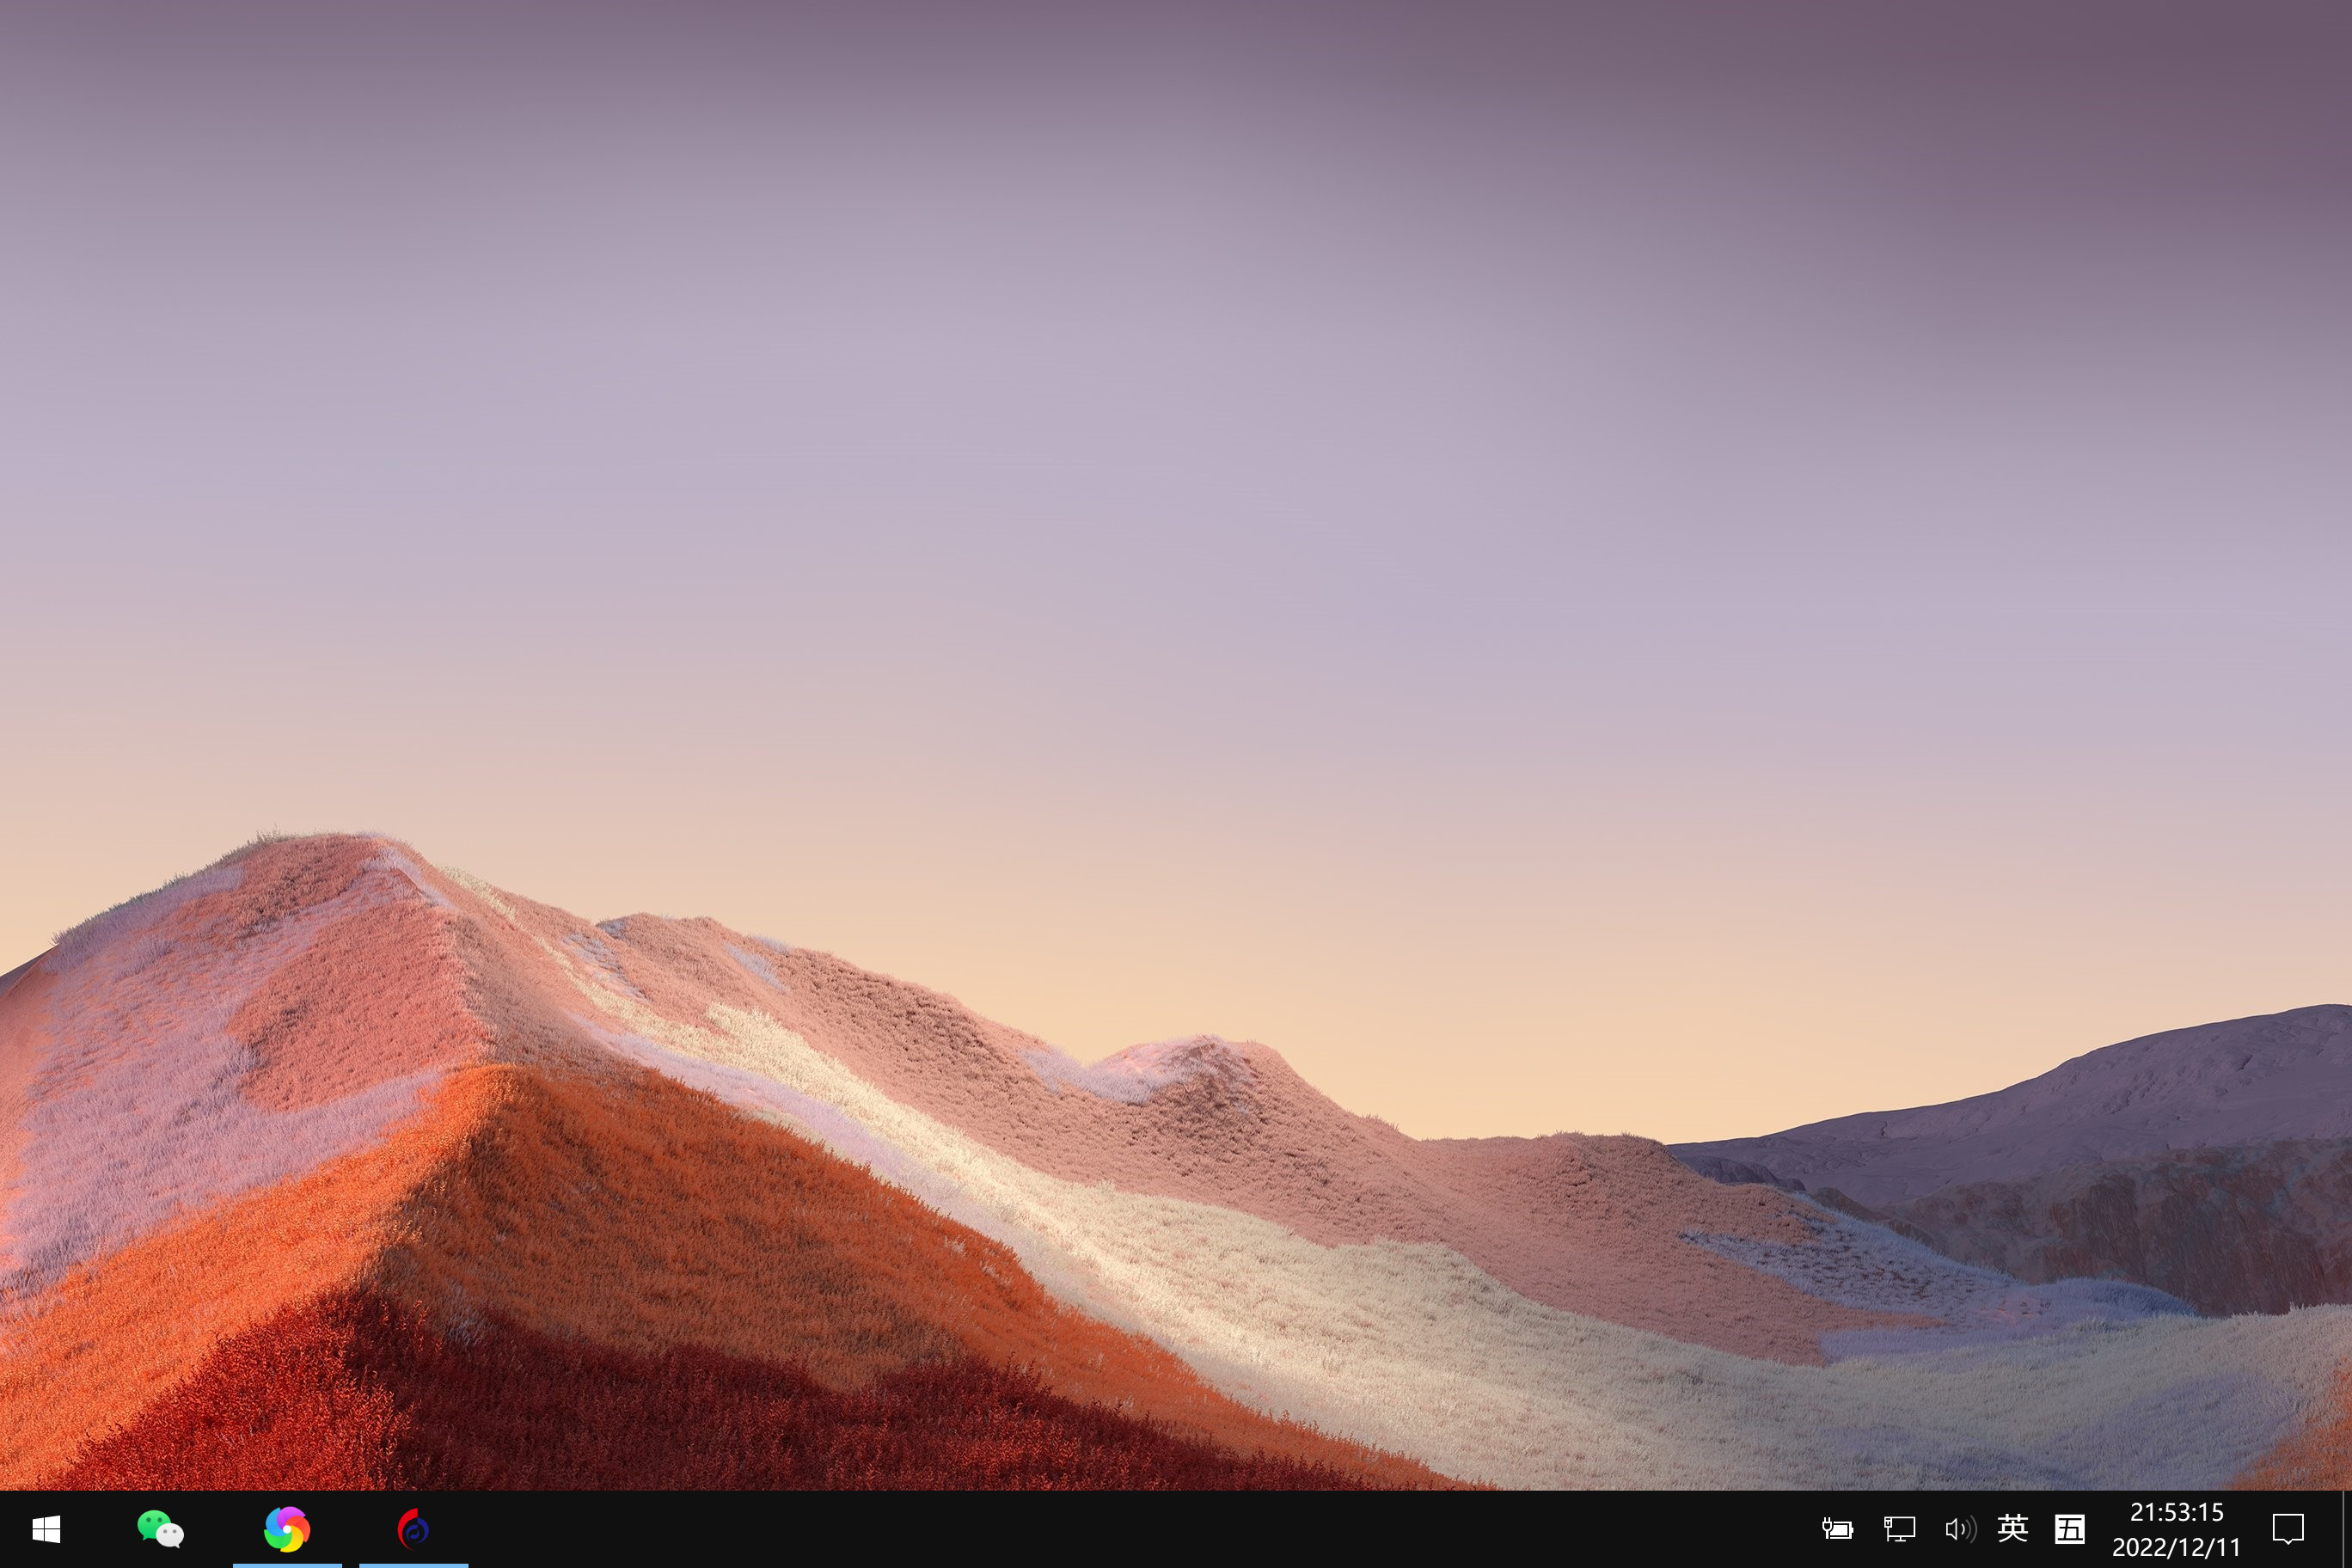Click the speaker volume tray icon
2352x1568 pixels.
click(1959, 1529)
